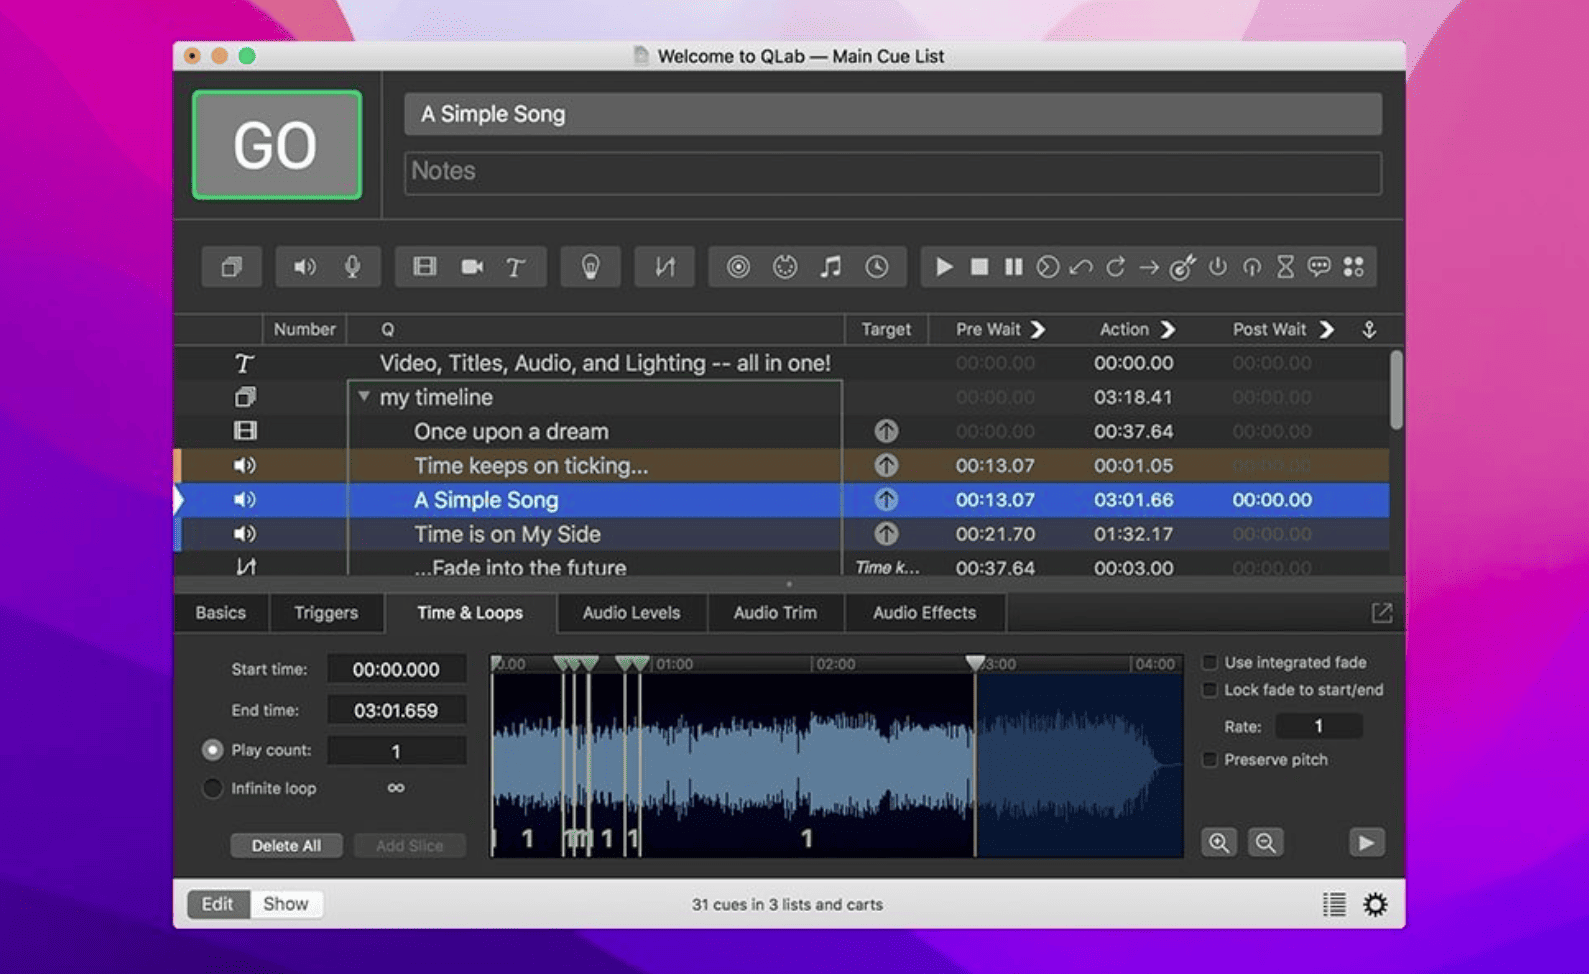
Task: Click the Action column chevron
Action: (1167, 329)
